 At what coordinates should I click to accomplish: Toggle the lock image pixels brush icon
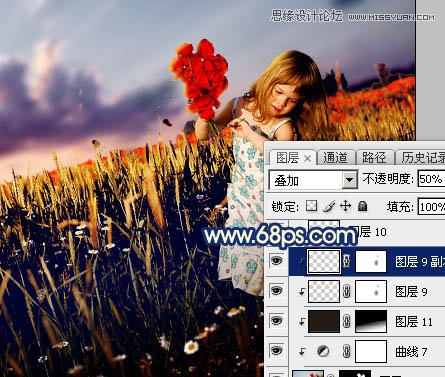(329, 206)
